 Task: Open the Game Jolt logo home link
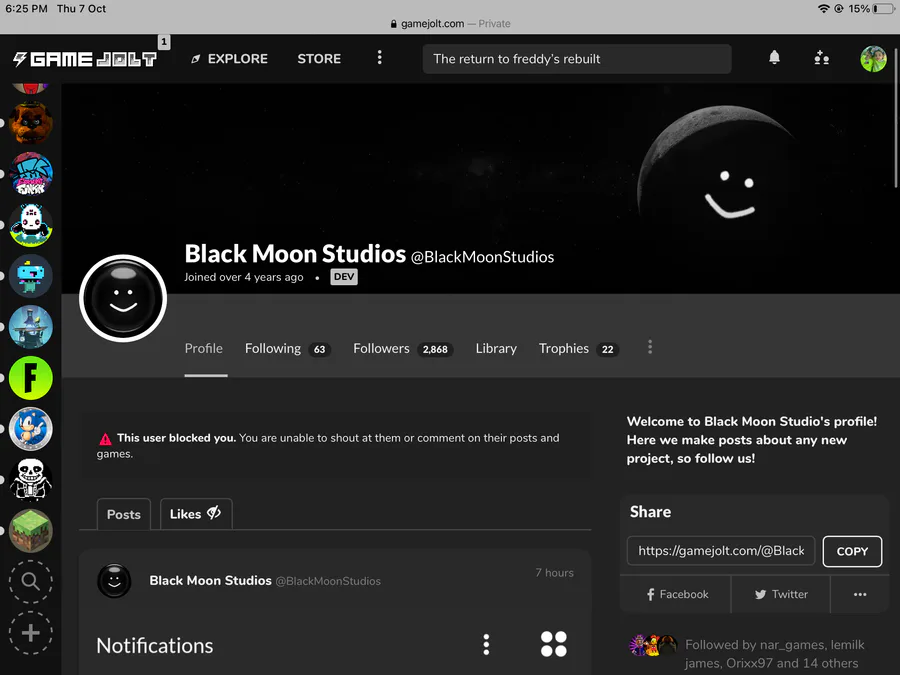[85, 59]
